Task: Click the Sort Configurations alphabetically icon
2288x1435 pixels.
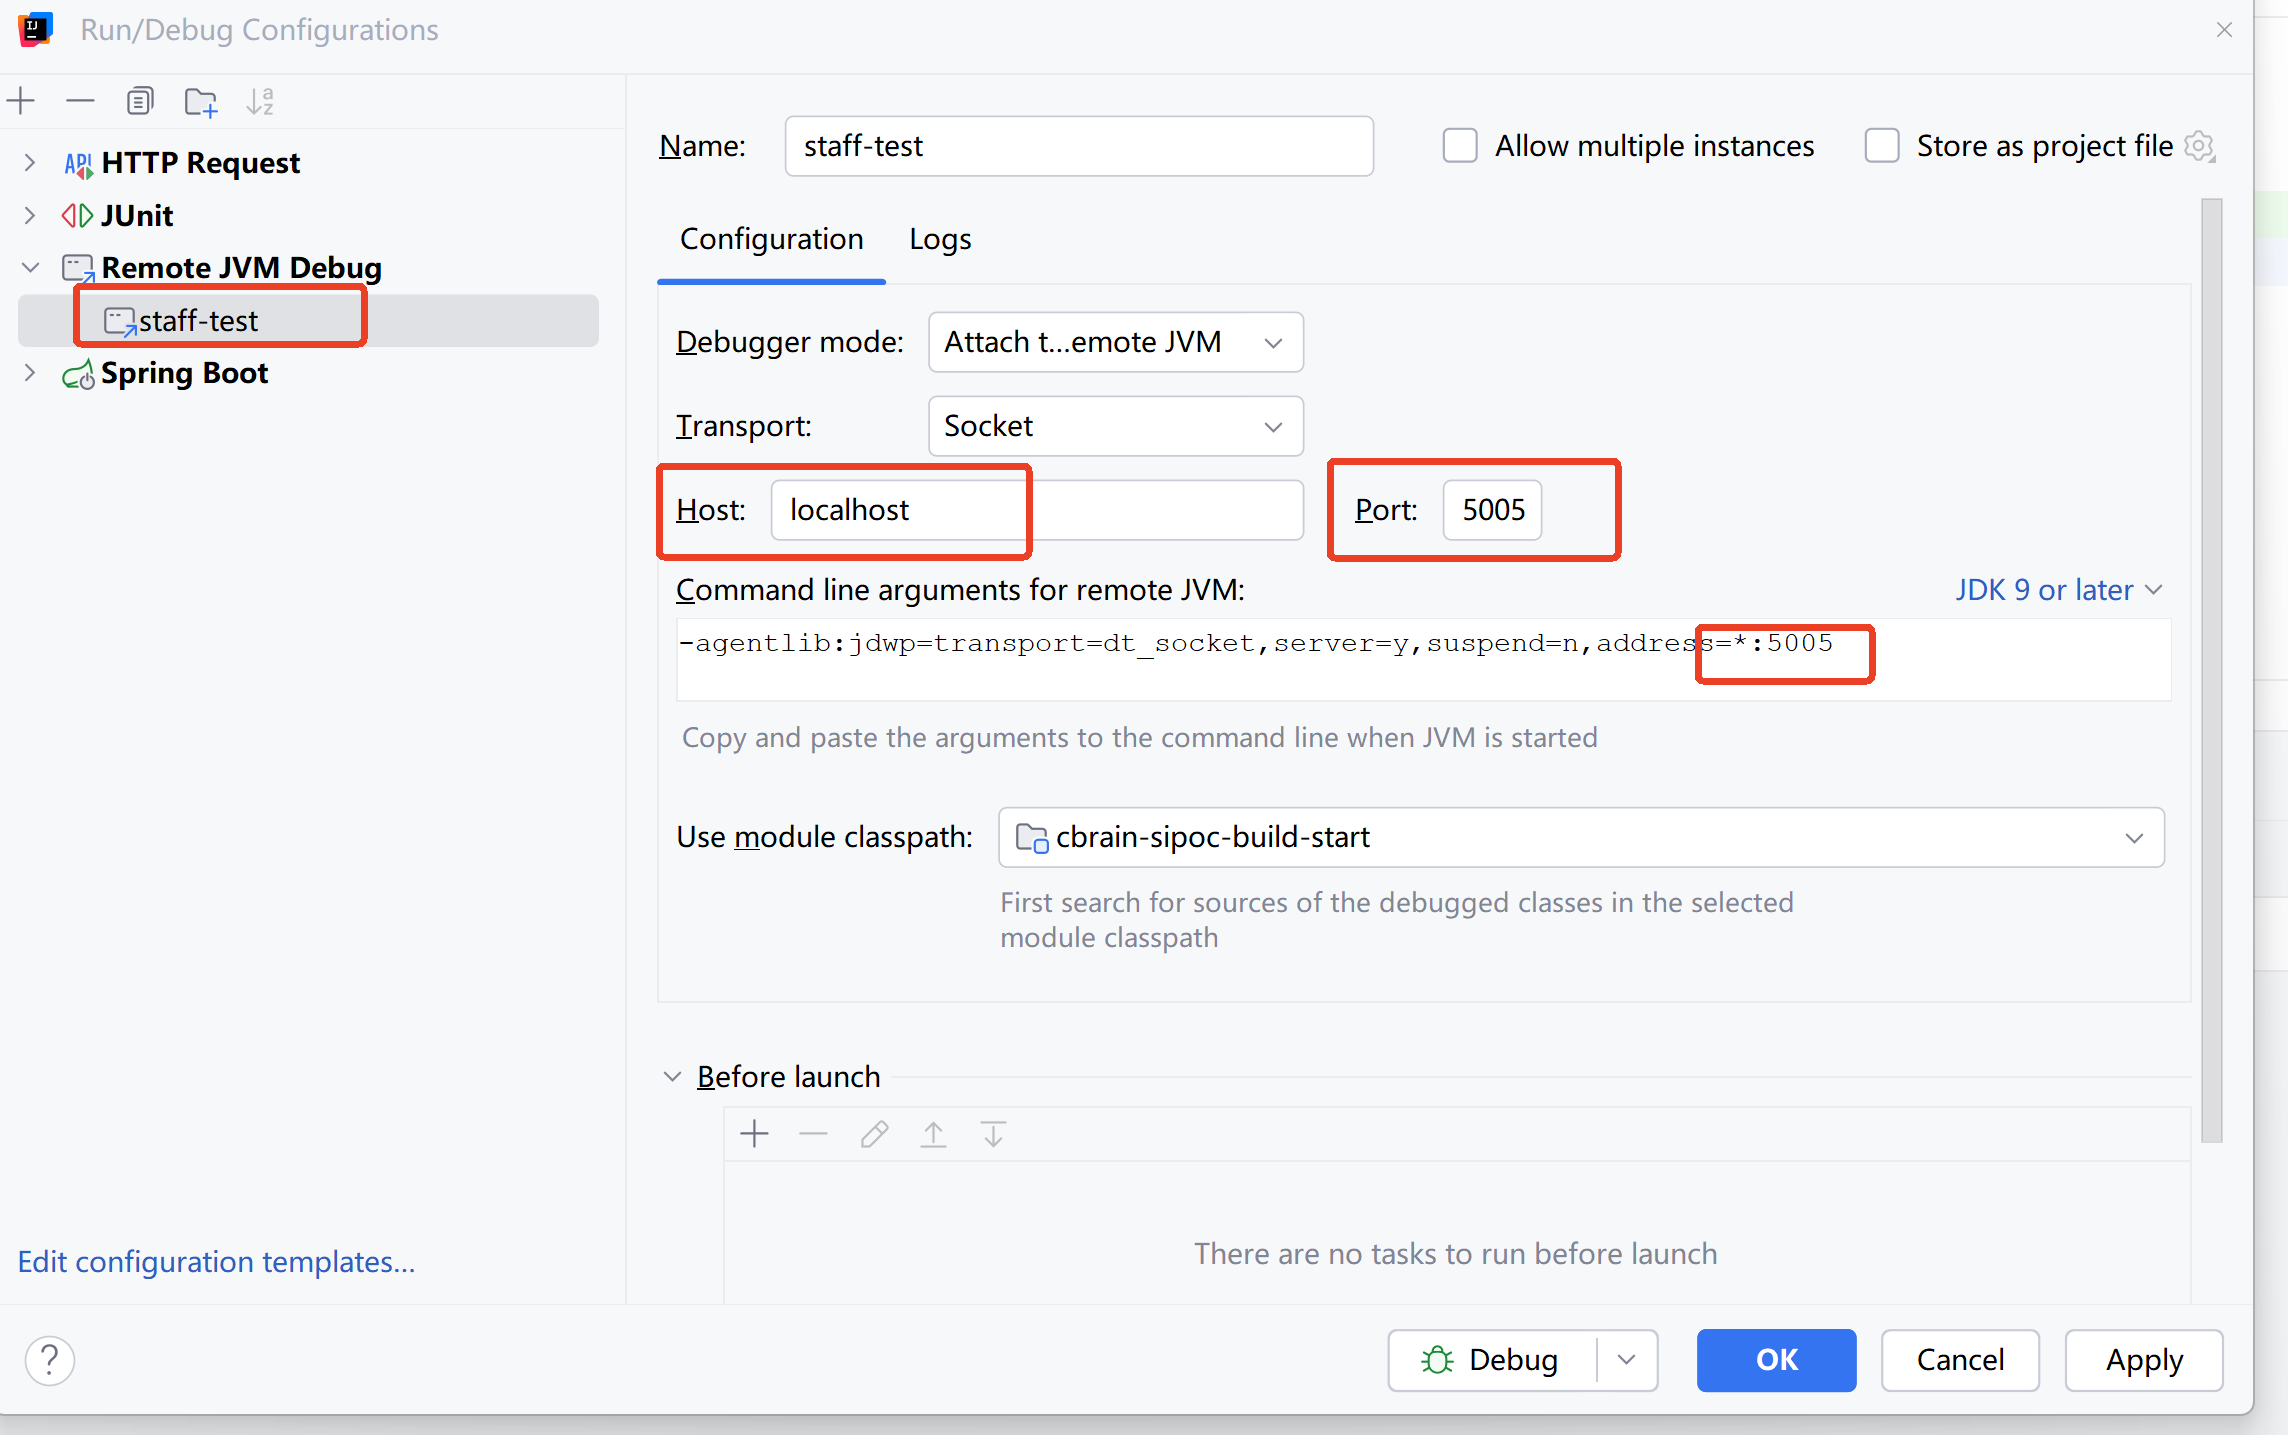Action: 260,101
